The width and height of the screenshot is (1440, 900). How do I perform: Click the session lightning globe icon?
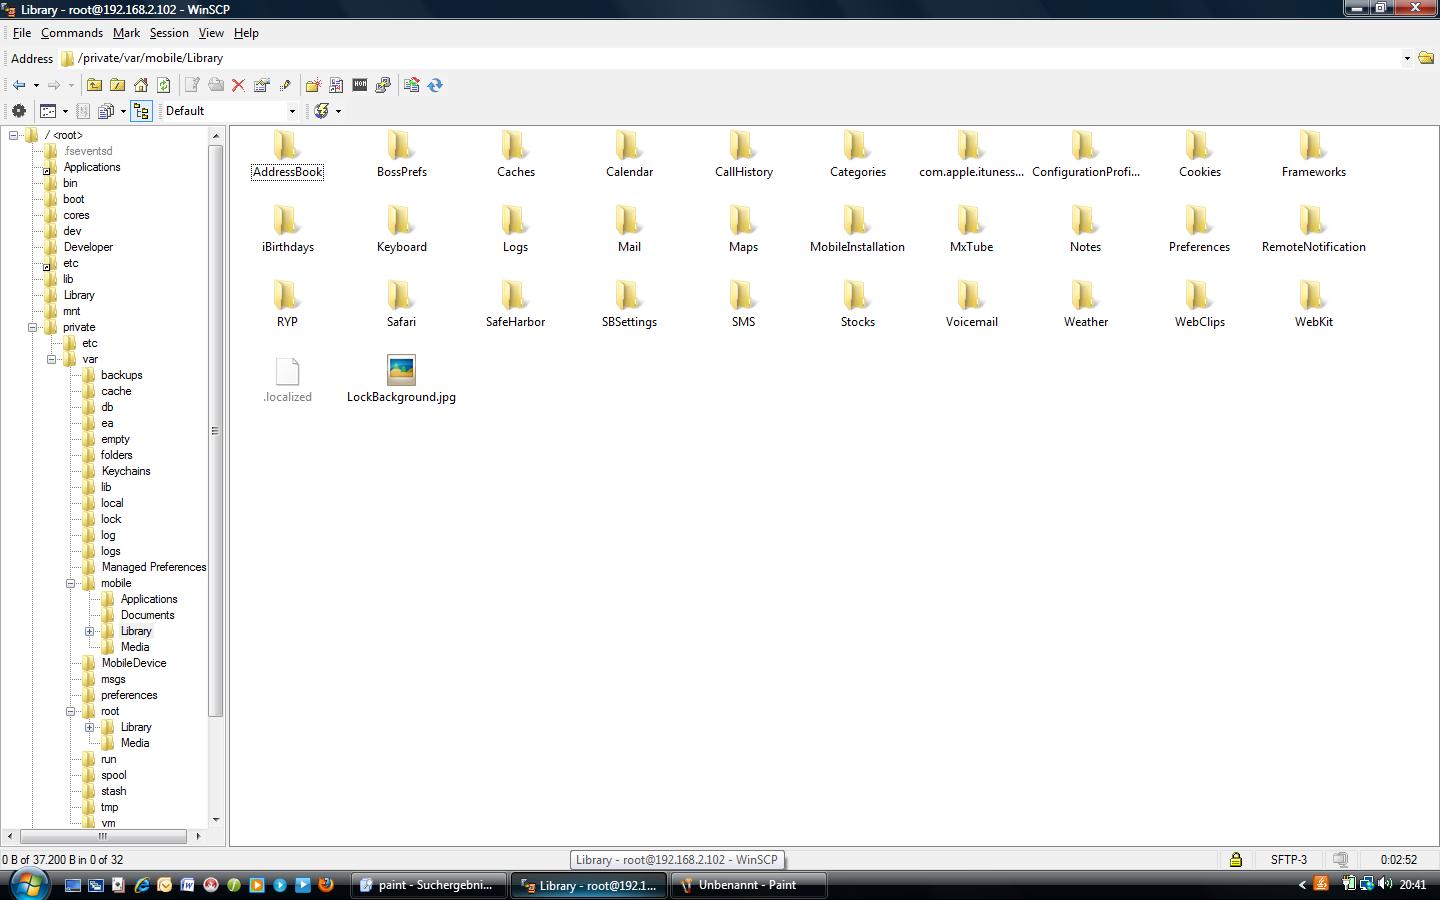322,111
